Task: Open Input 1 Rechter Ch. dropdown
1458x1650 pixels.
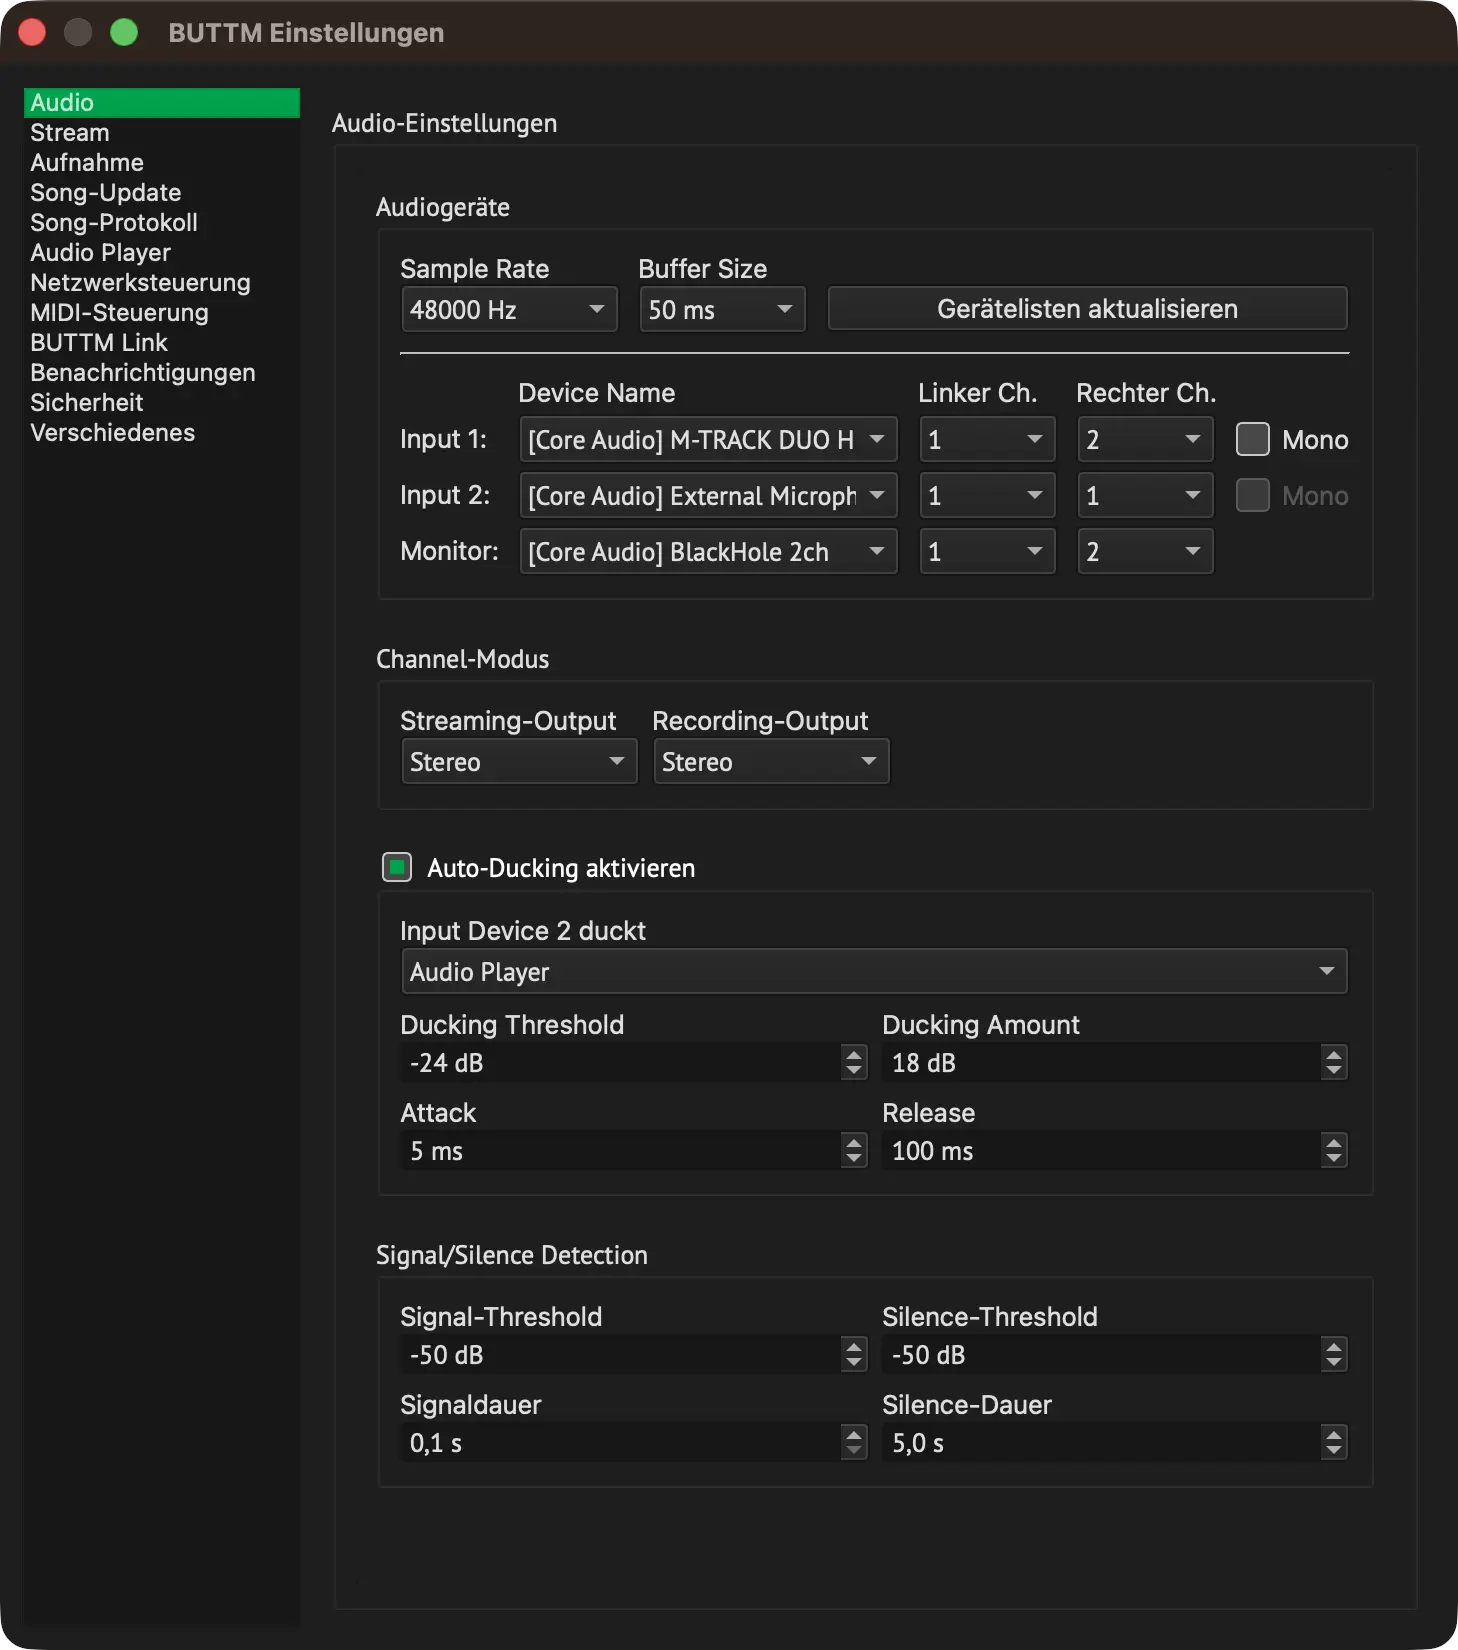Action: pos(1145,439)
